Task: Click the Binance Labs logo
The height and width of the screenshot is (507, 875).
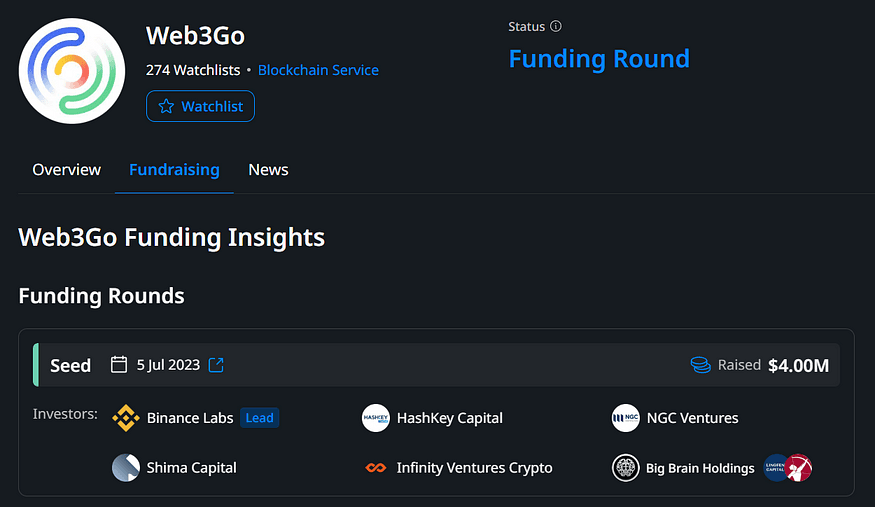Action: [126, 418]
